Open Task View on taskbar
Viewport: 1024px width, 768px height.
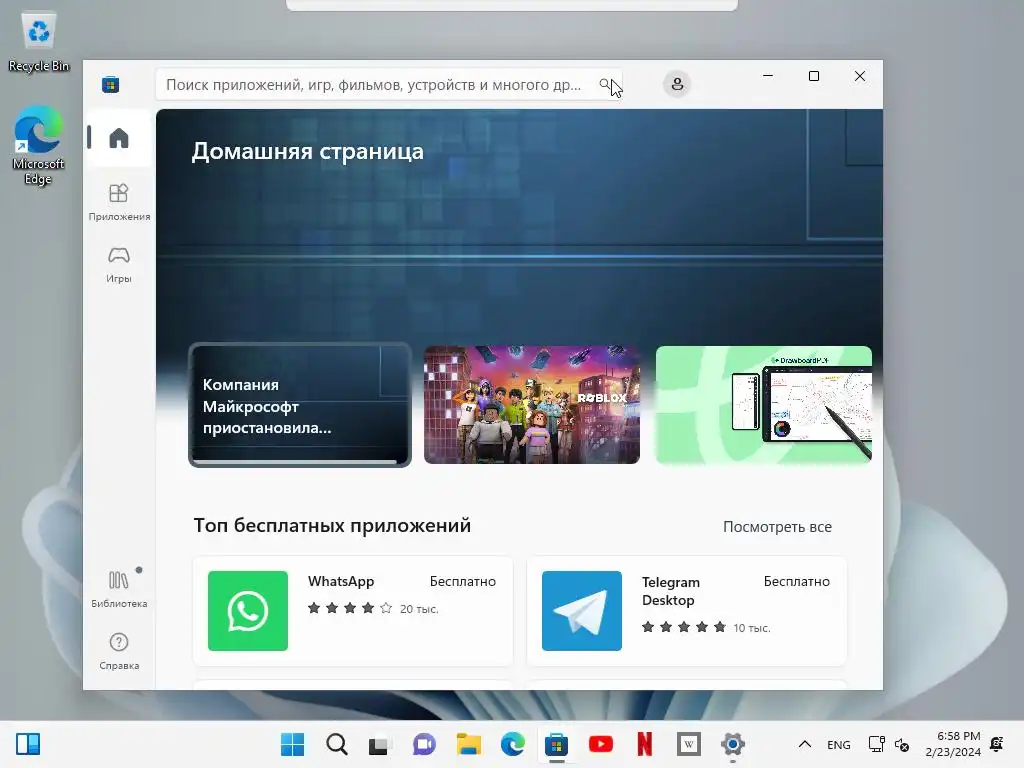click(x=379, y=744)
